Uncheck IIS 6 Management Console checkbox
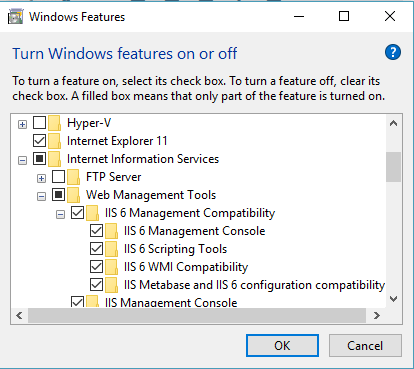Screen dimensions: 414x369 96,231
